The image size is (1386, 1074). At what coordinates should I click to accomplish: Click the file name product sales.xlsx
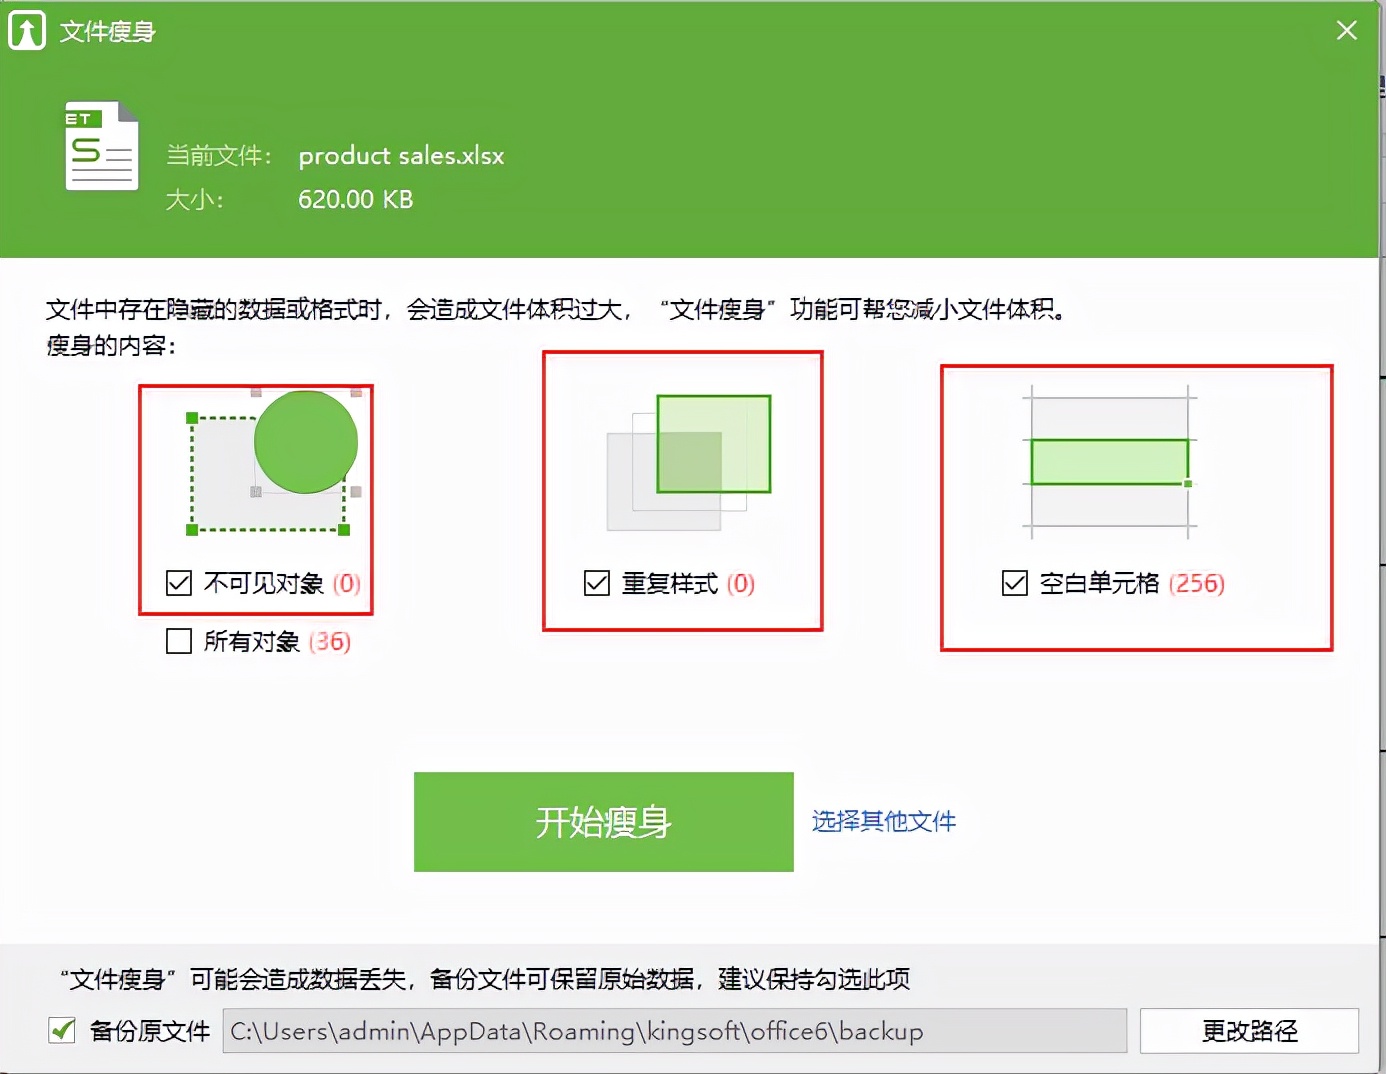point(400,155)
